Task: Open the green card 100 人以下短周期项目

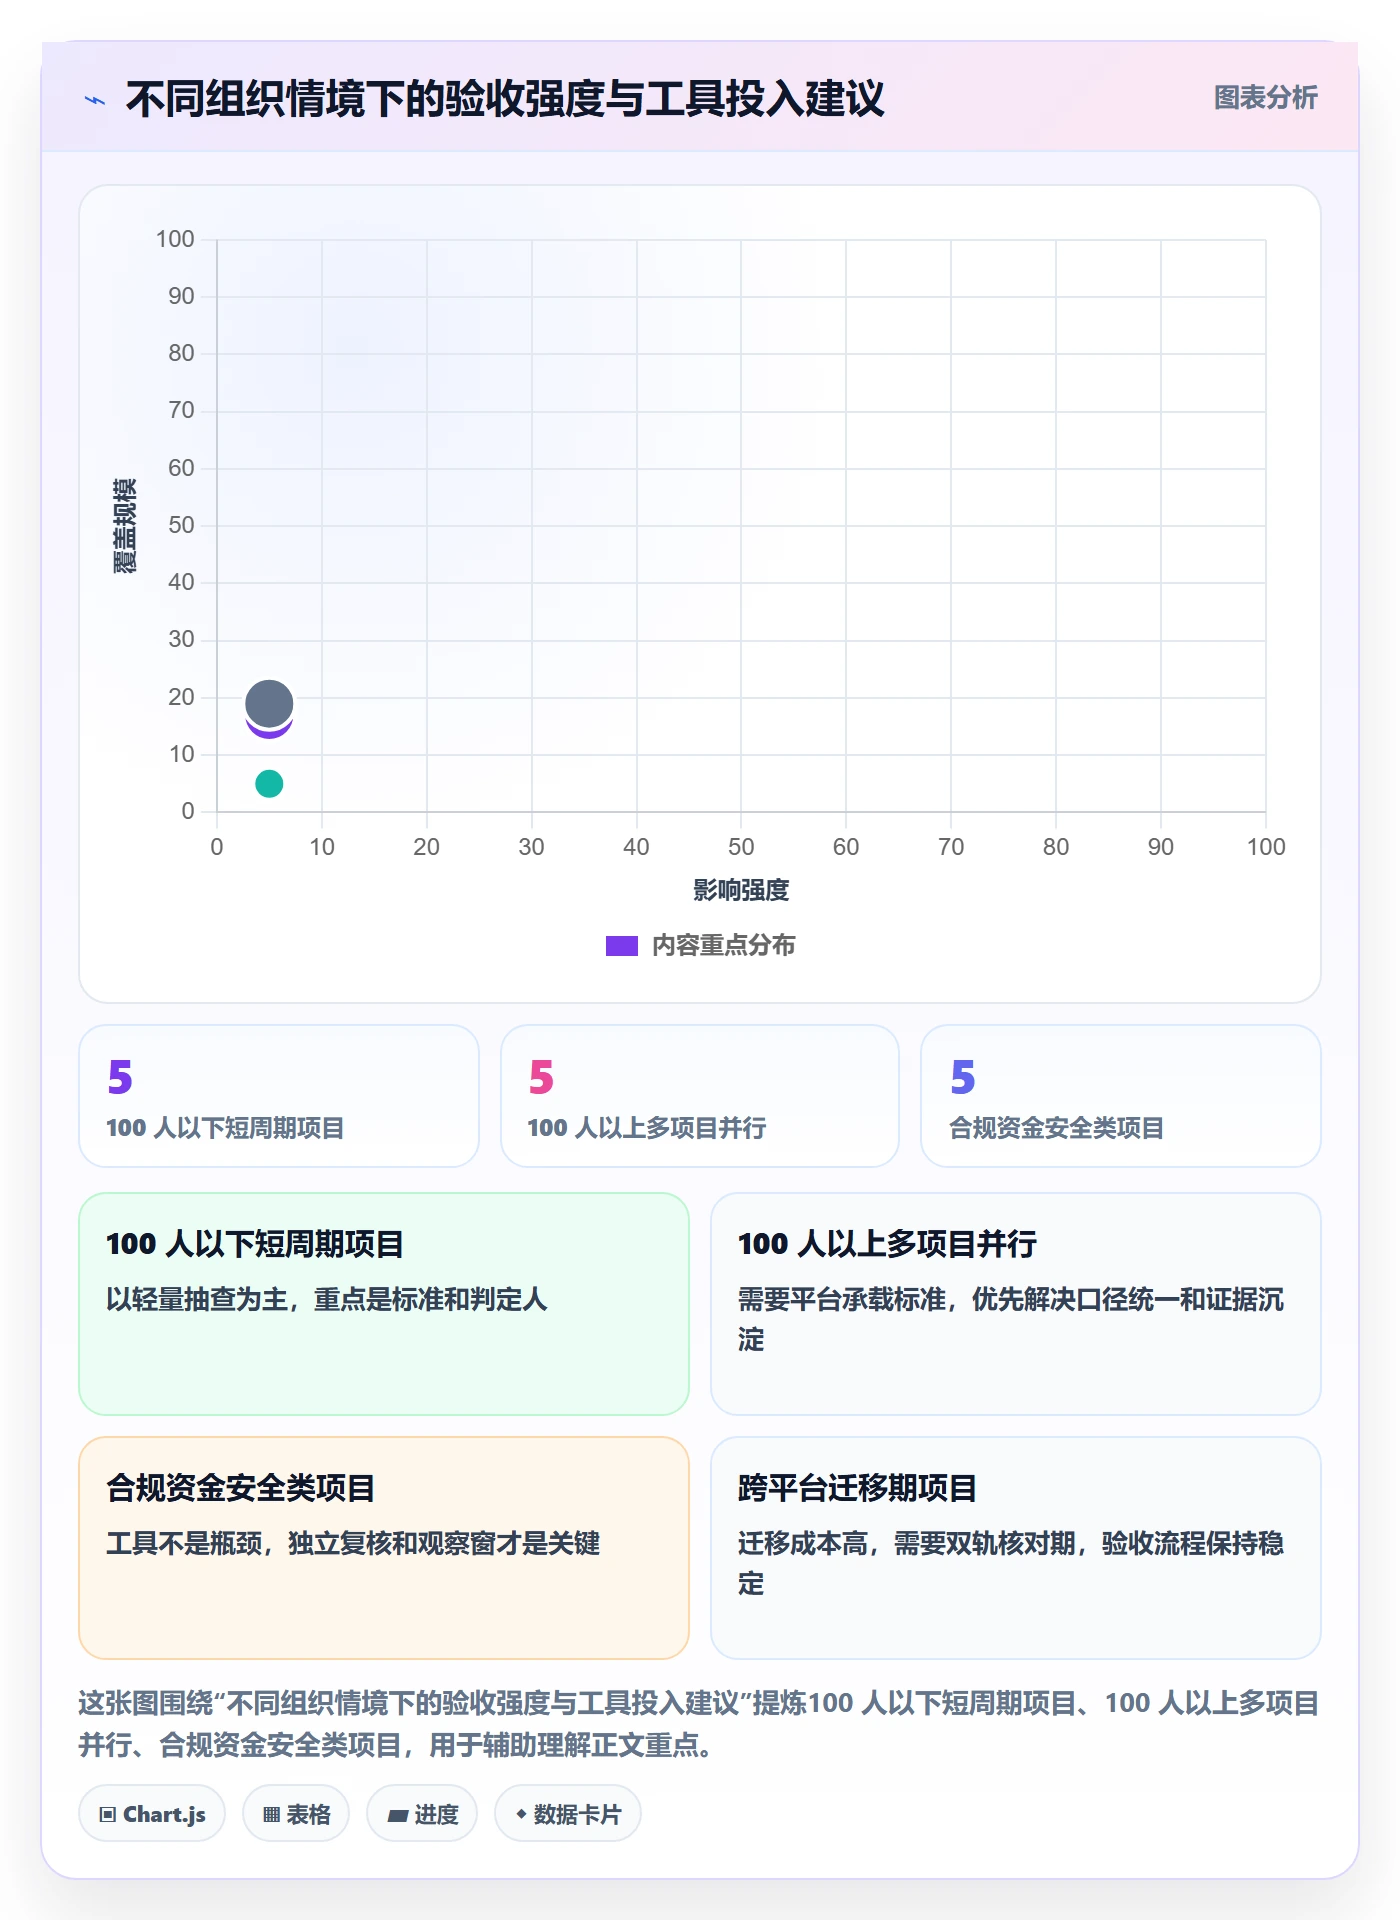Action: [x=384, y=1303]
